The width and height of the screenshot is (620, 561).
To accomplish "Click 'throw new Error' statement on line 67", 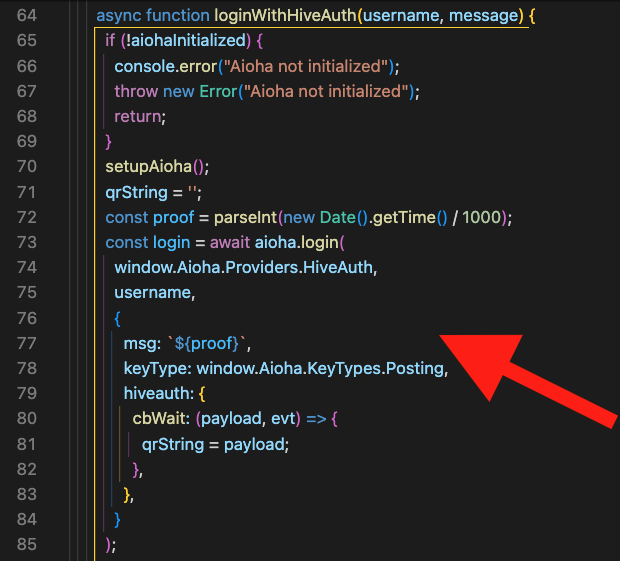I will [x=176, y=92].
